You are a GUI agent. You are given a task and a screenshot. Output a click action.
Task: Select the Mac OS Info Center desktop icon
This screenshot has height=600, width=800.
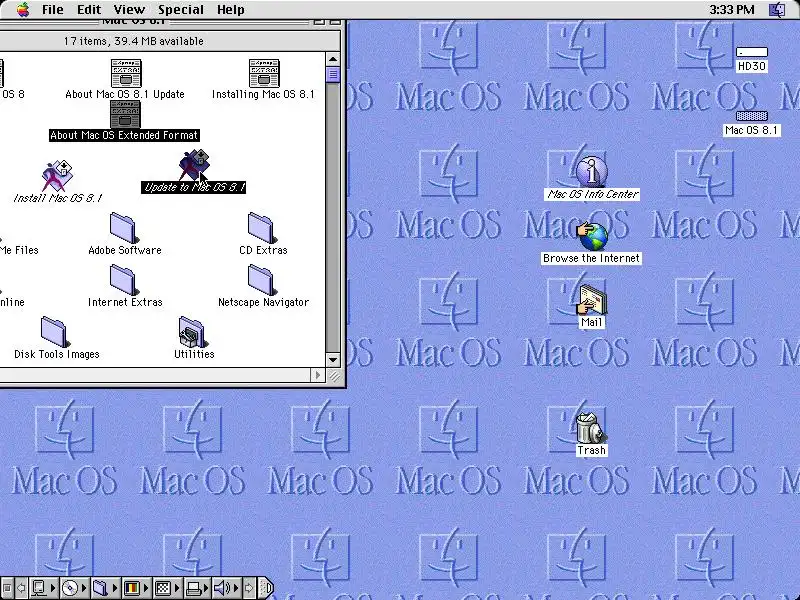click(591, 179)
